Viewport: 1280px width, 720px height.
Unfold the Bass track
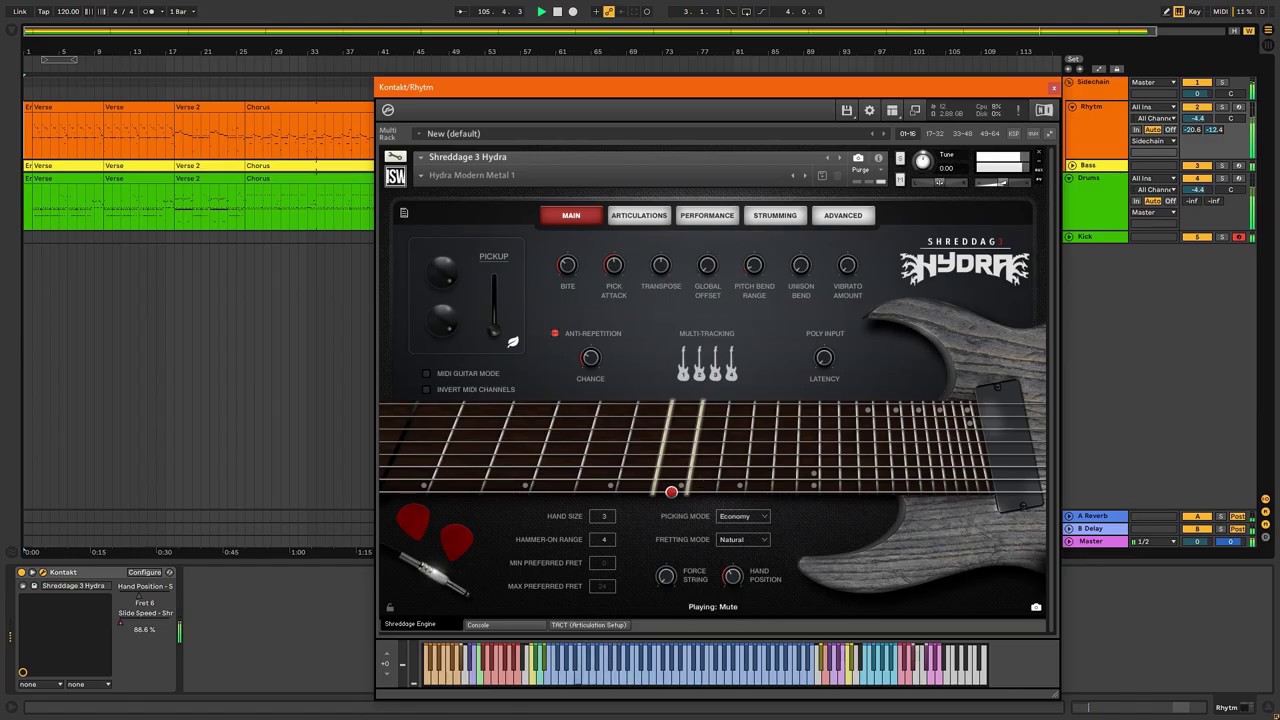[x=1072, y=166]
